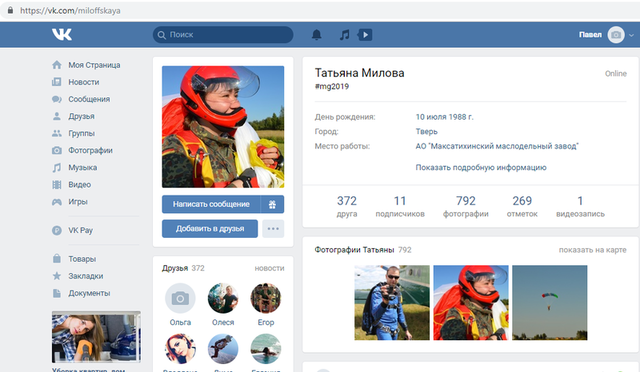Viewport: 640px width, 372px height.
Task: Open notifications bell icon
Action: point(316,35)
